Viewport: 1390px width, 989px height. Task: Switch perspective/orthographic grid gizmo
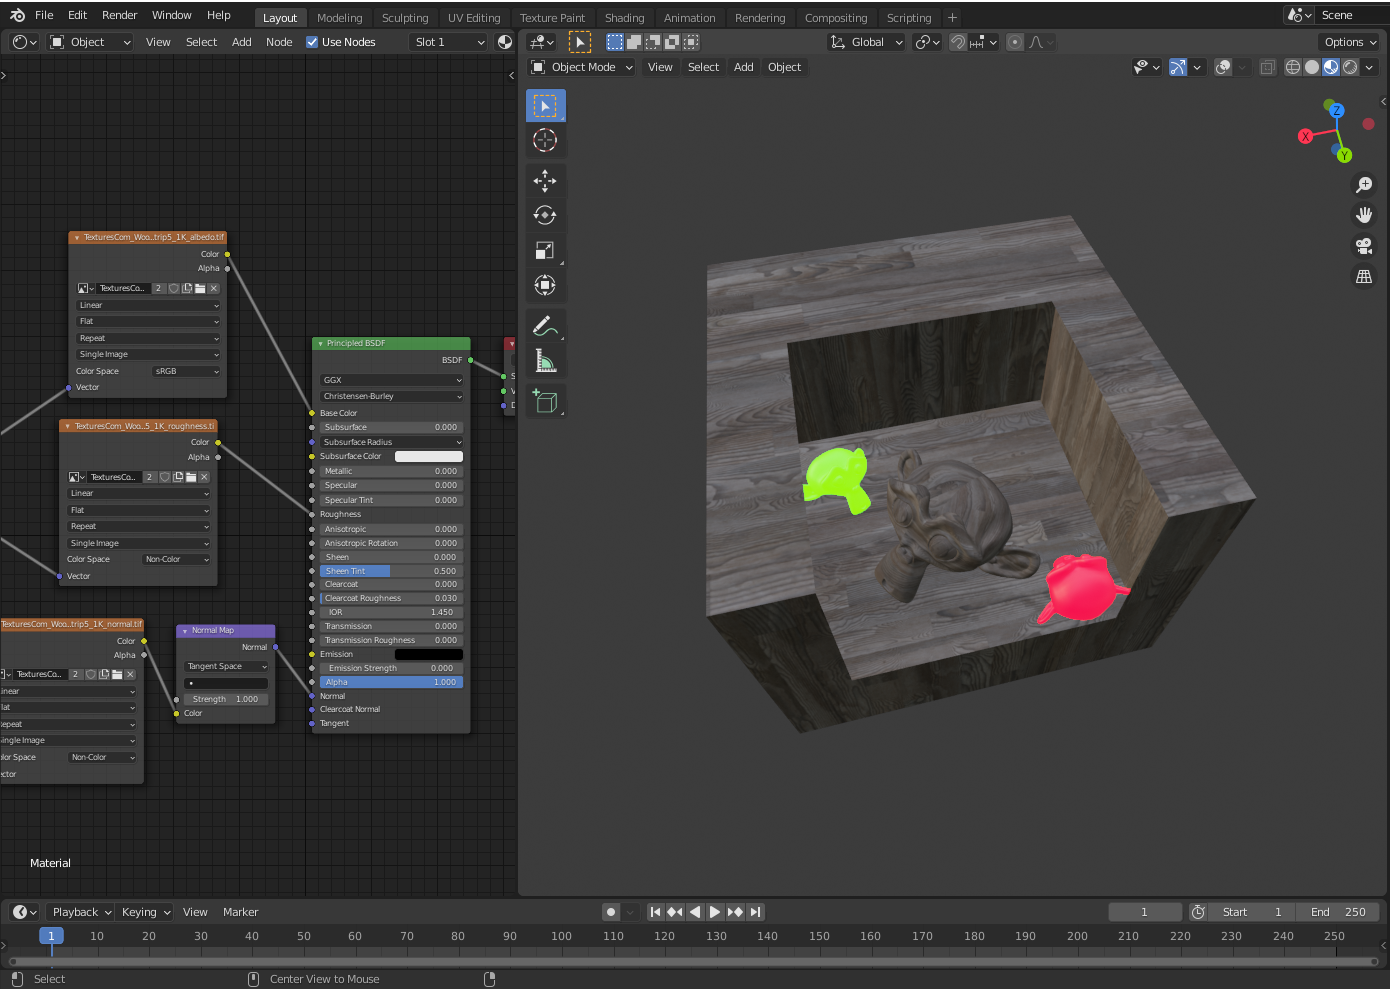click(1364, 277)
